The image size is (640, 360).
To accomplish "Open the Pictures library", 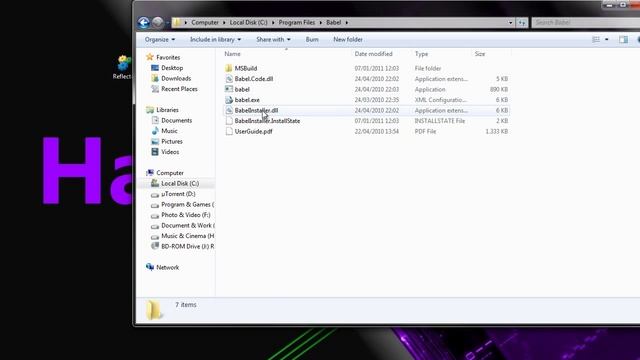I will click(x=171, y=142).
